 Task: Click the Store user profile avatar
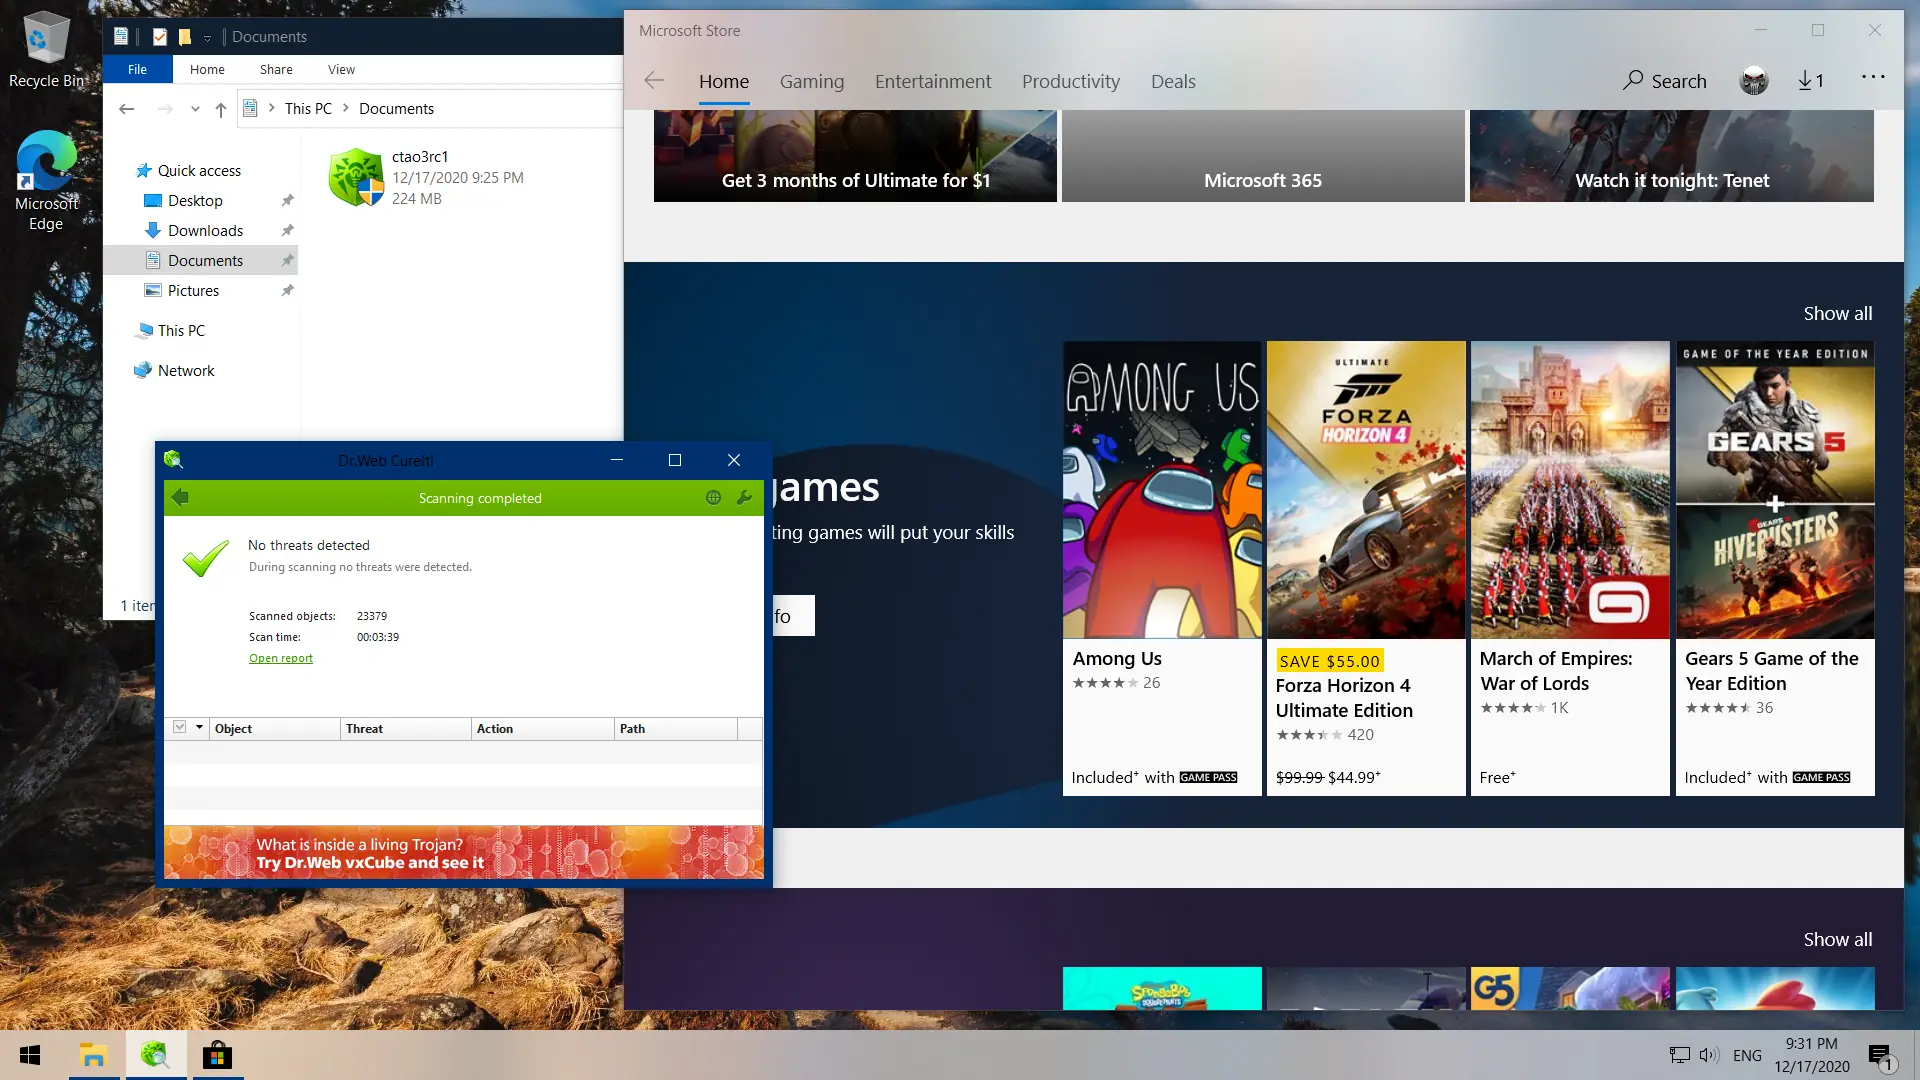[x=1754, y=81]
